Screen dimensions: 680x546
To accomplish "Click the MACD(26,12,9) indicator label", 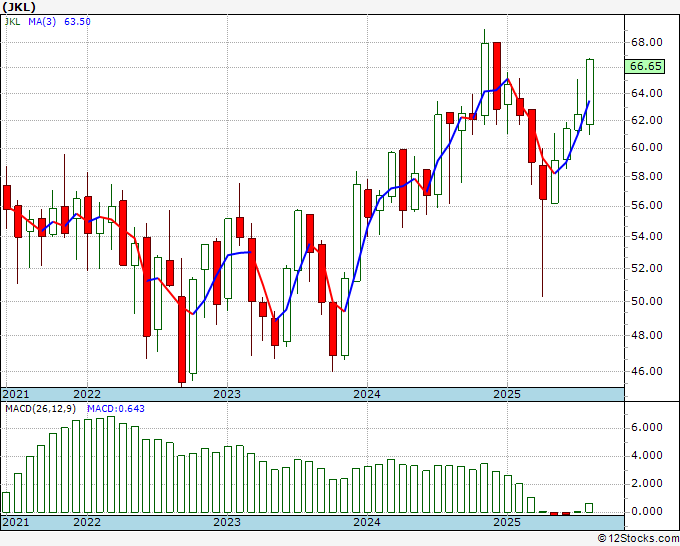I will (41, 409).
